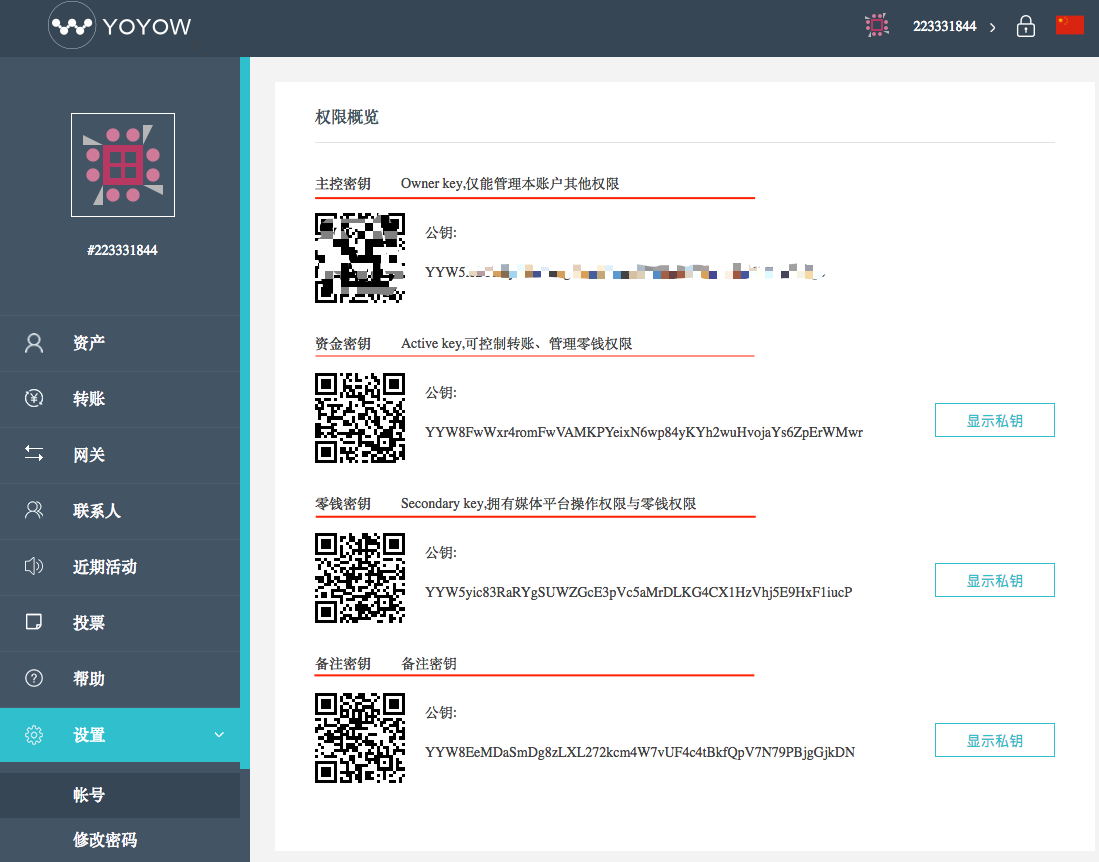Open the 网关 menu item

tap(120, 455)
